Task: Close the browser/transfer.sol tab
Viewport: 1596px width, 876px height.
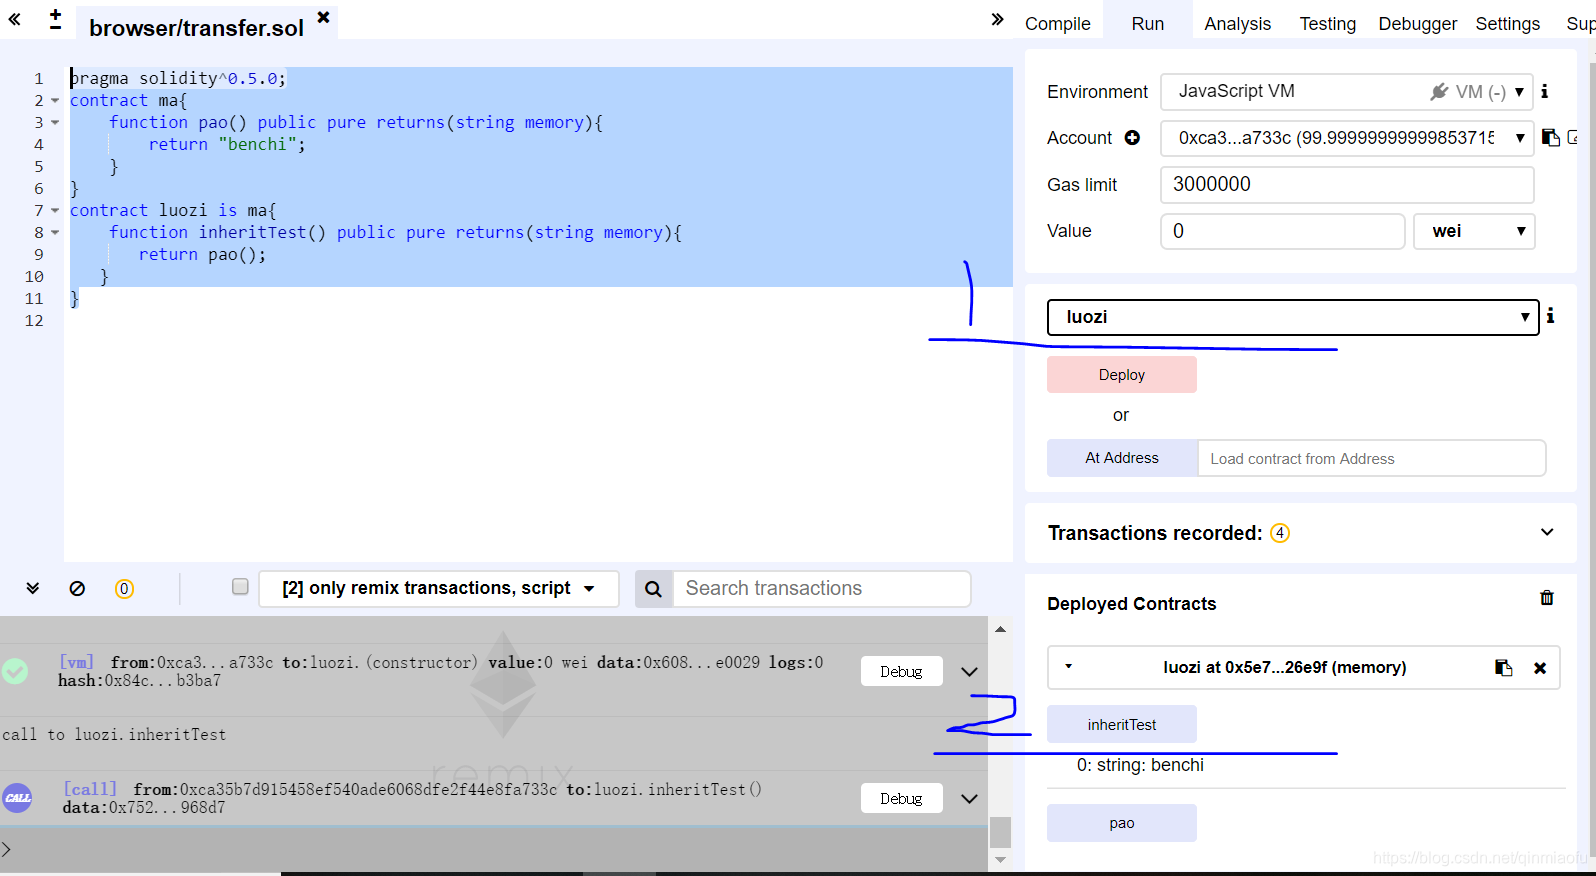Action: (x=323, y=17)
